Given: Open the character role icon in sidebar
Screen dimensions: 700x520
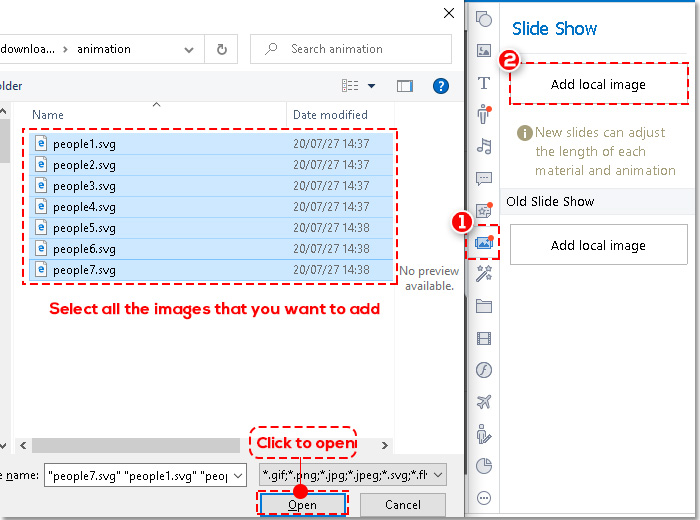Looking at the screenshot, I should click(x=484, y=114).
